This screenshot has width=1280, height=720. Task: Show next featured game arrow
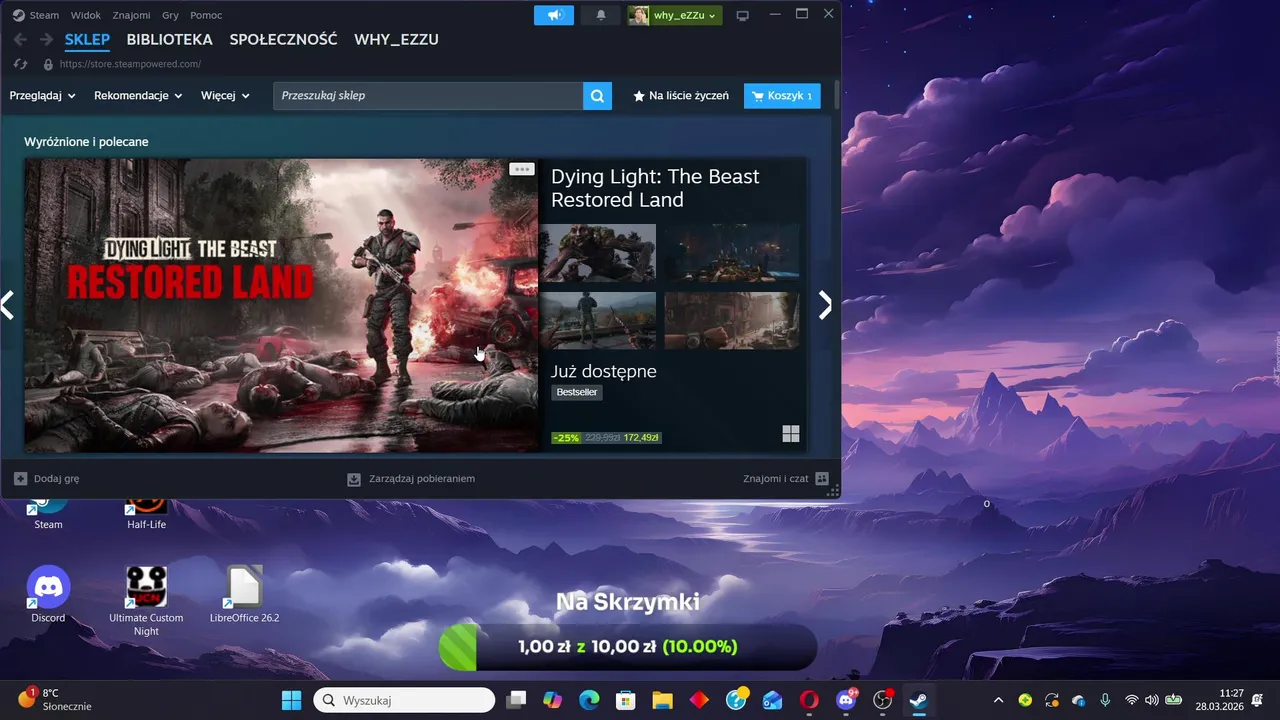tap(825, 305)
